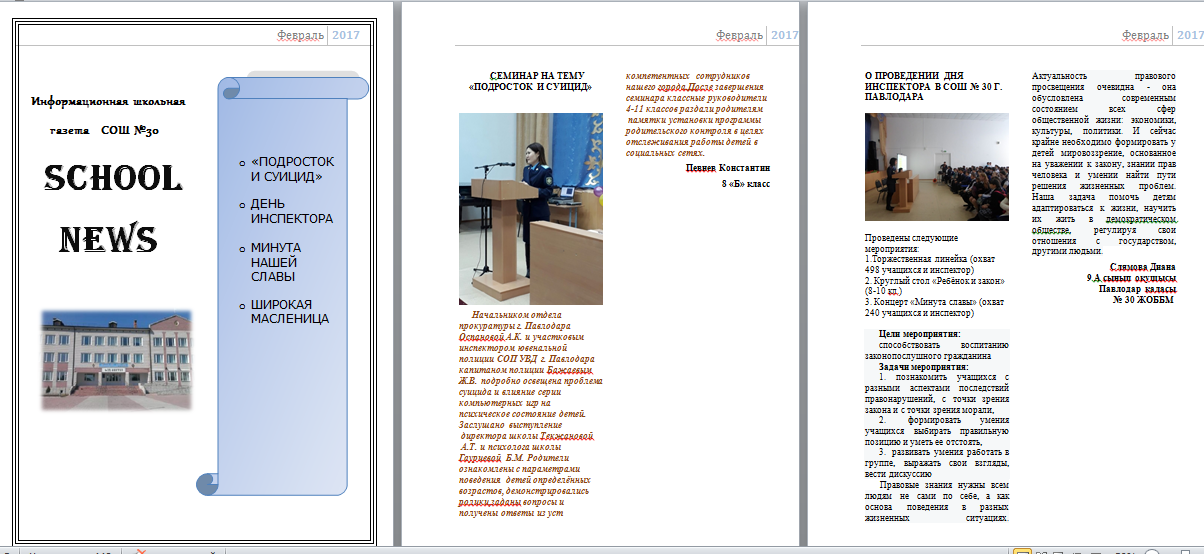Open Full Screen Reading view
This screenshot has height=554, width=1204.
pos(1041,551)
